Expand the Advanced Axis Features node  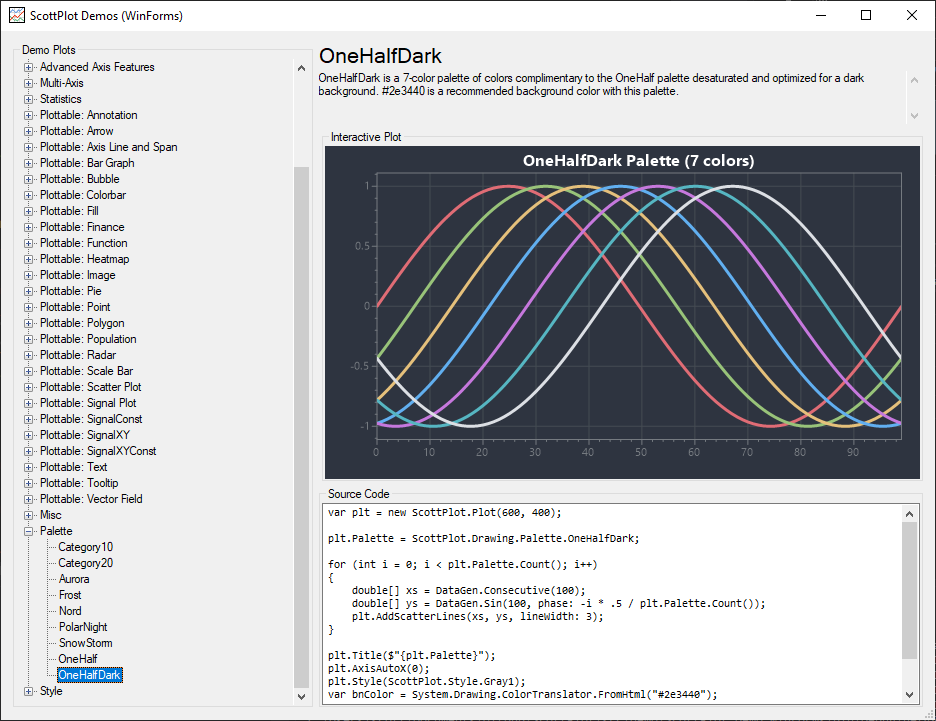pyautogui.click(x=28, y=67)
